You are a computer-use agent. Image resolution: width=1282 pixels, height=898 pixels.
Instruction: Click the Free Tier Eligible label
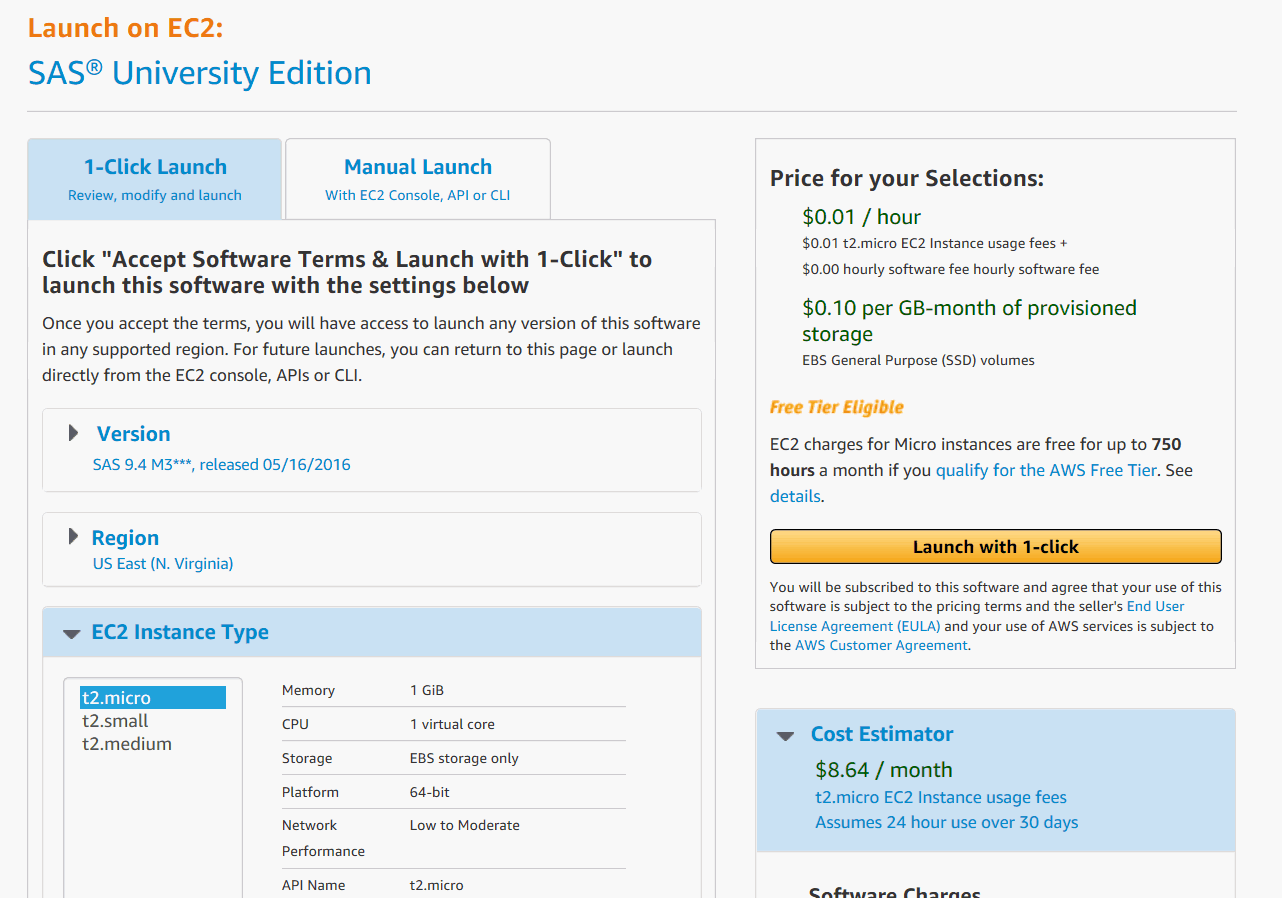coord(837,407)
